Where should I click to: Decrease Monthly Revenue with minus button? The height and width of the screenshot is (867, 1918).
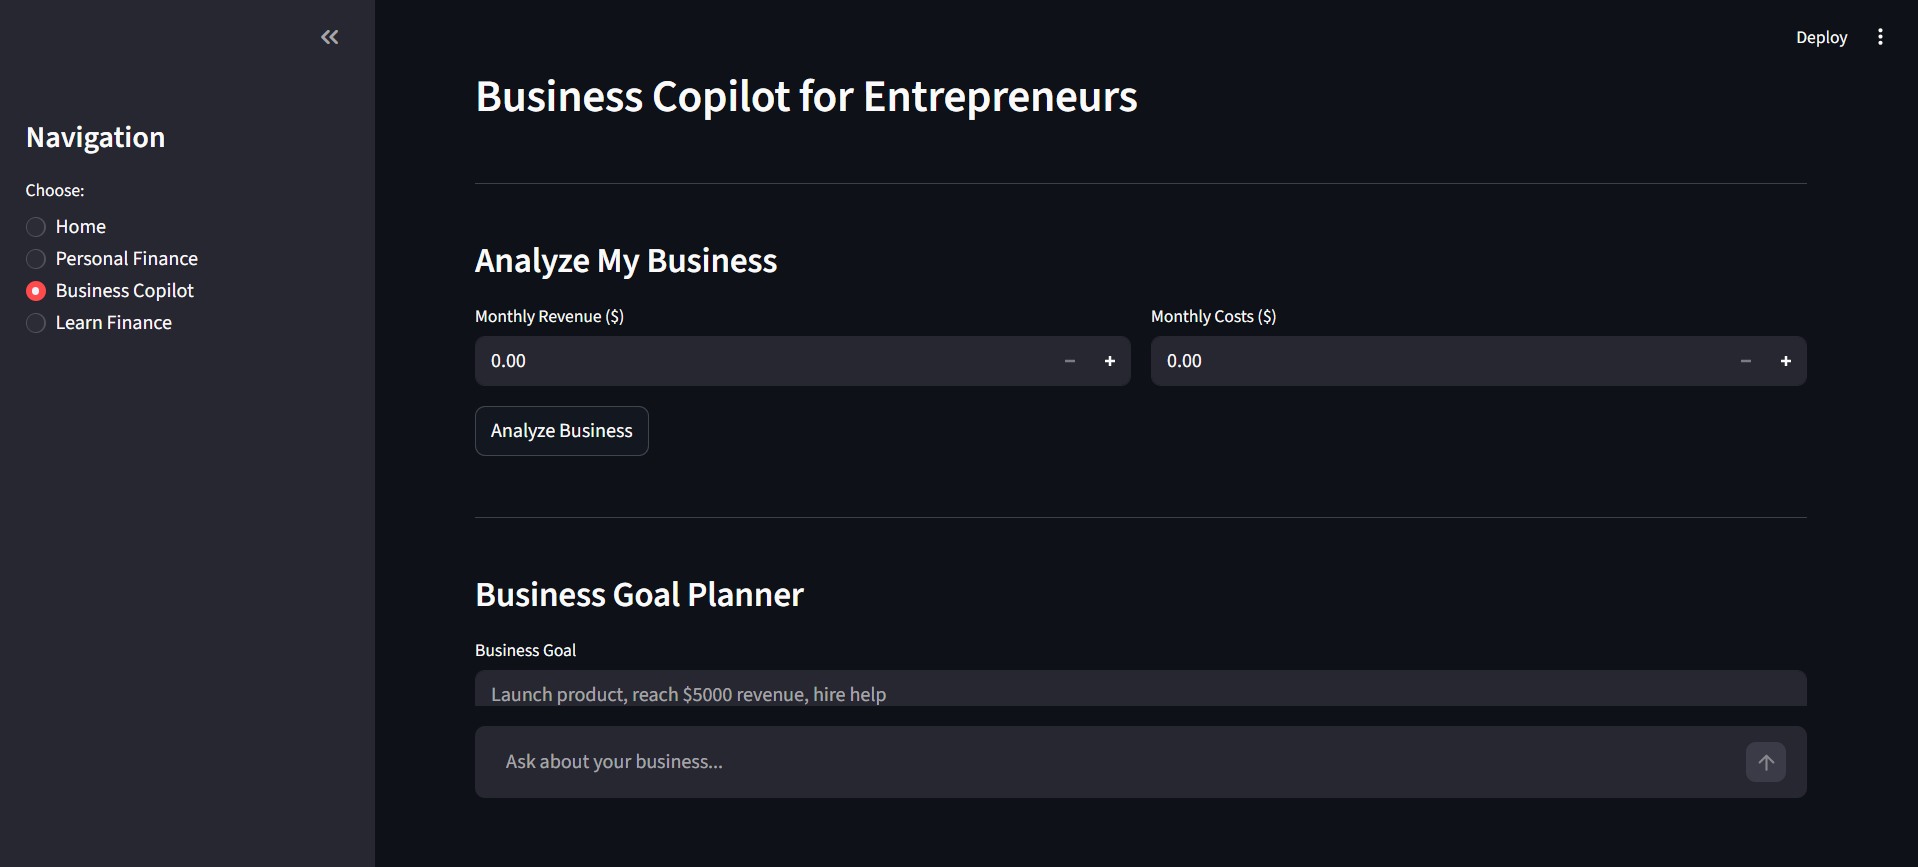(1069, 361)
